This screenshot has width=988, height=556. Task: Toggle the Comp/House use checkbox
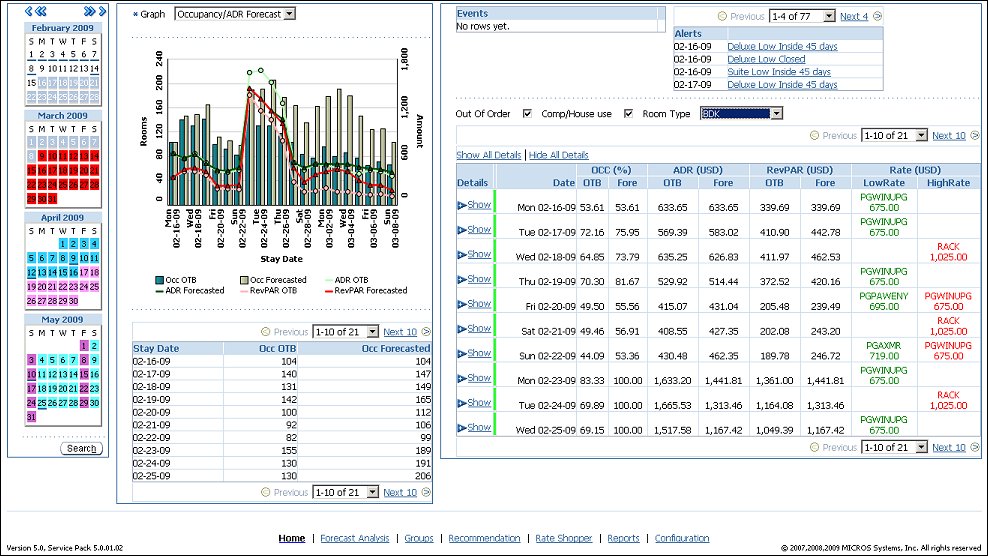coord(628,114)
